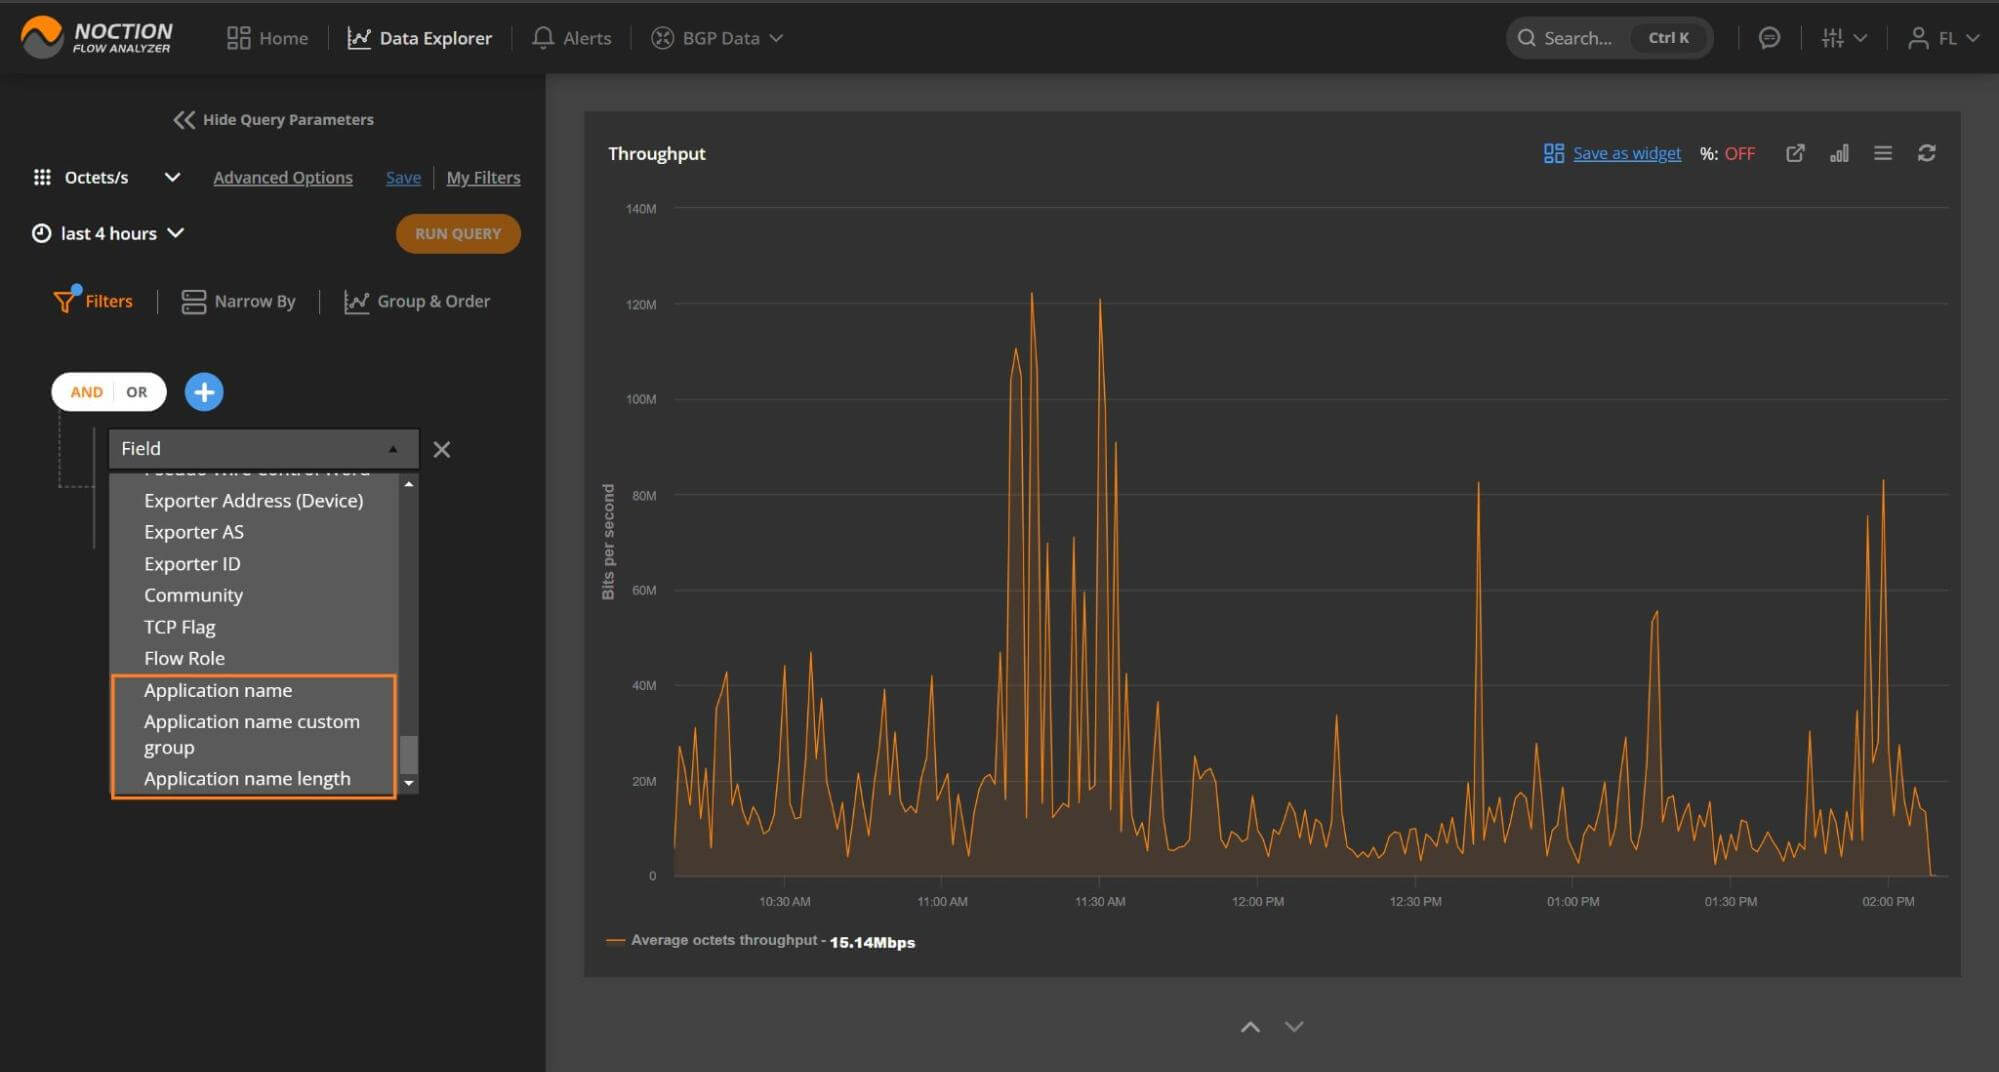Toggle the AND condition
This screenshot has width=1999, height=1072.
(86, 392)
